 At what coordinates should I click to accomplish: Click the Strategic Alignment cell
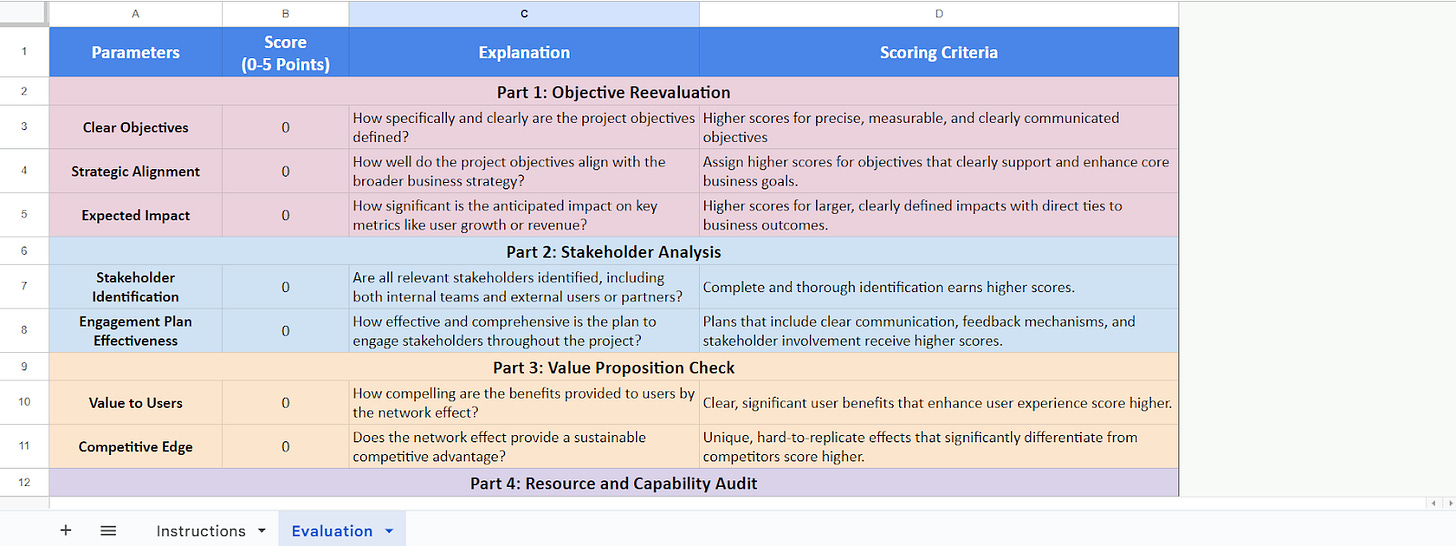pyautogui.click(x=136, y=171)
